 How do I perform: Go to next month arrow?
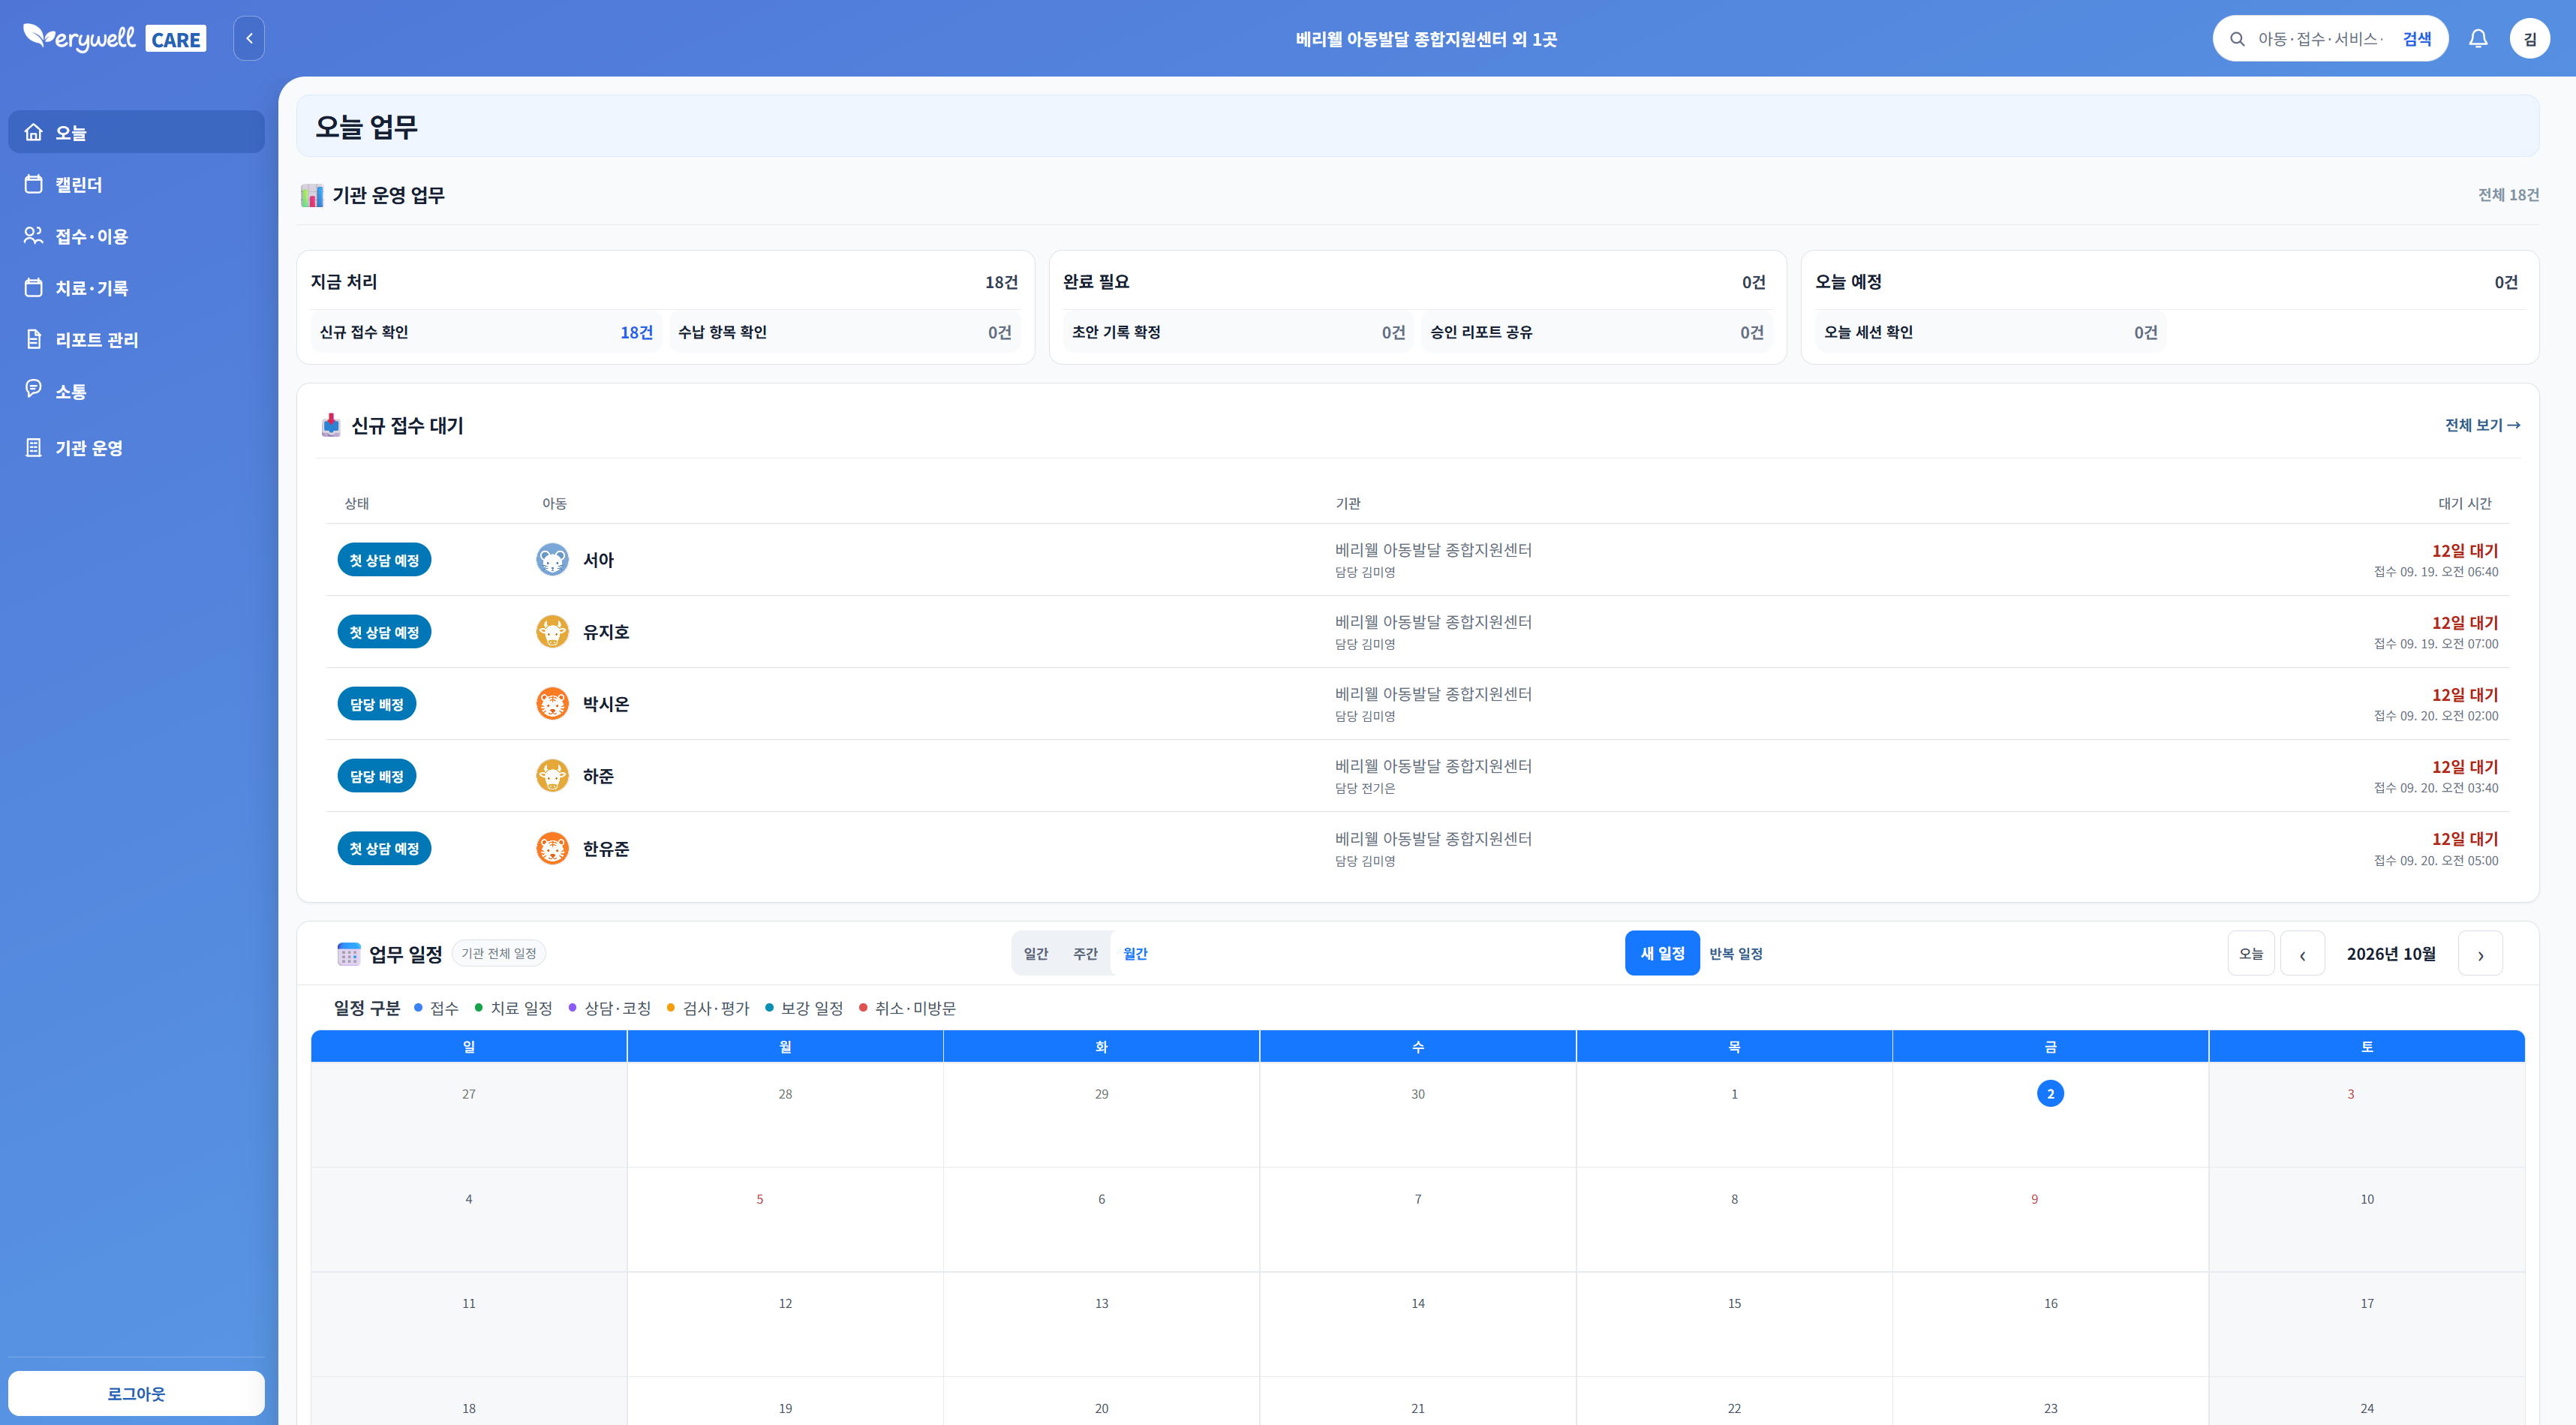(2480, 954)
